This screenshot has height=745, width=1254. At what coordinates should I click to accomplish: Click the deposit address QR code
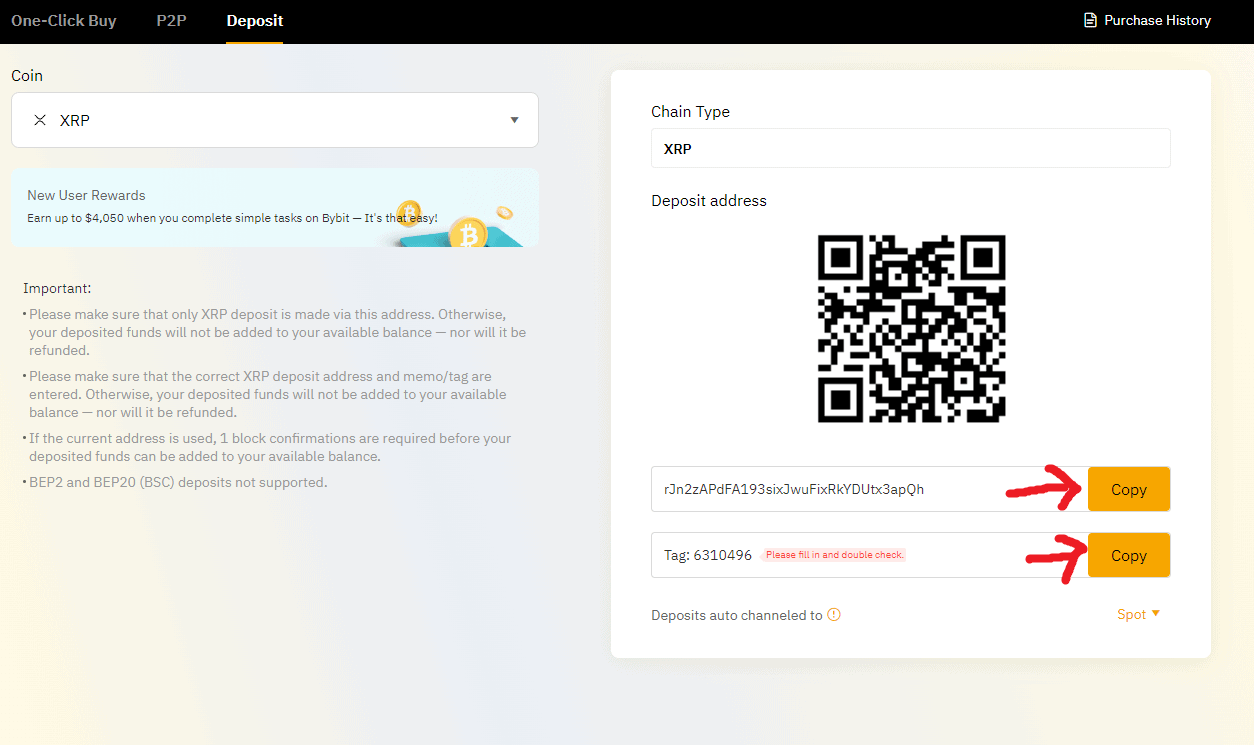[x=911, y=328]
